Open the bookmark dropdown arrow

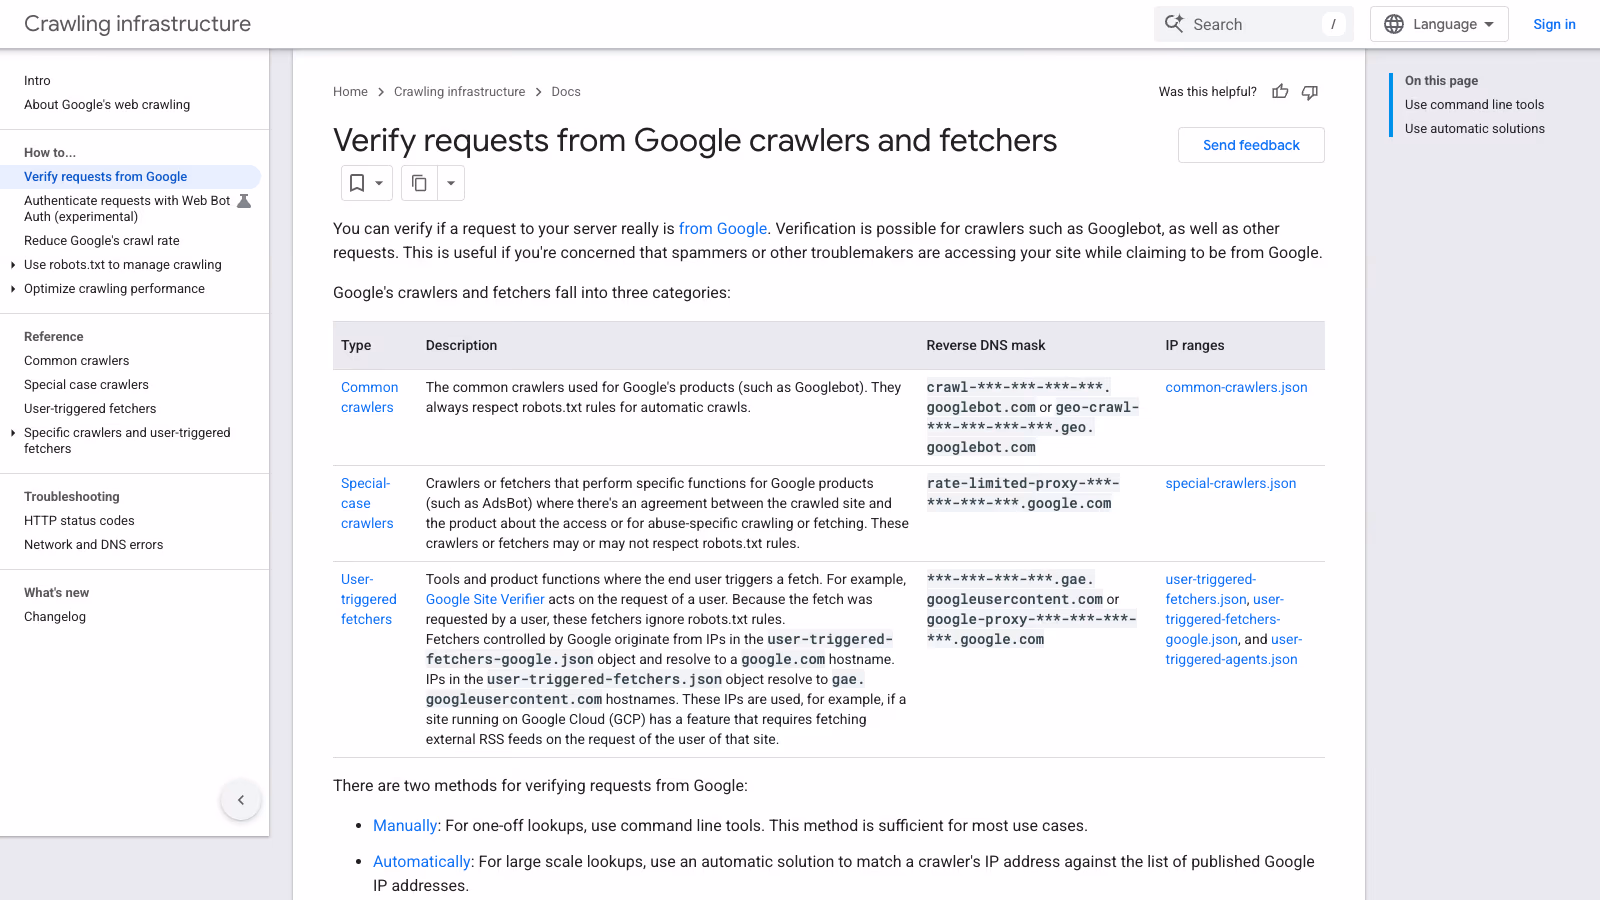[x=379, y=183]
